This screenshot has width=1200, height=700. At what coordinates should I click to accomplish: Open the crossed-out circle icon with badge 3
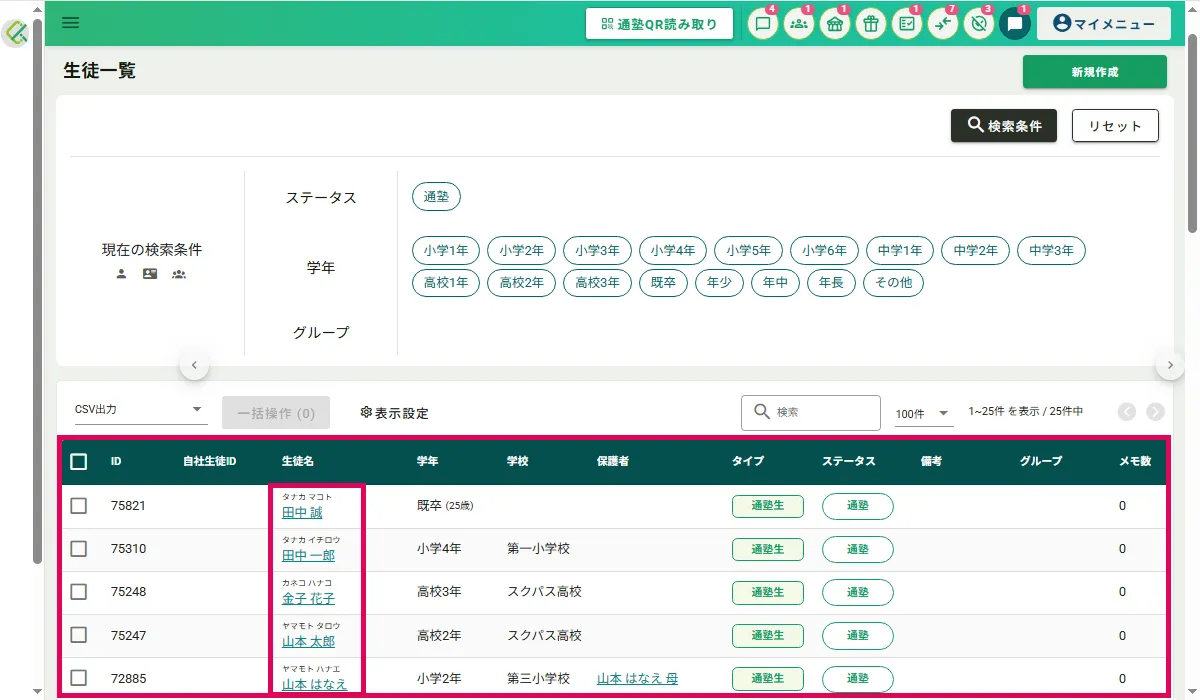(979, 24)
